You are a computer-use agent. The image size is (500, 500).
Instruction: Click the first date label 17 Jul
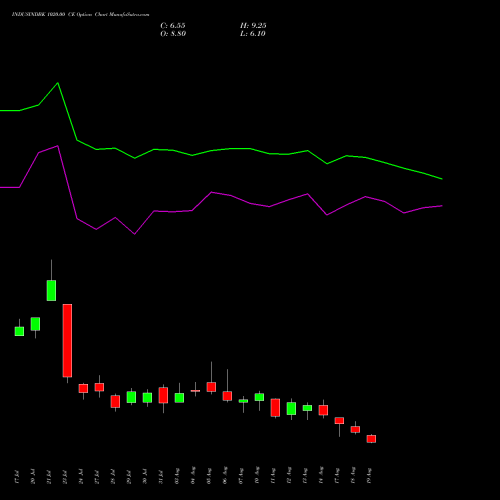pyautogui.click(x=17, y=477)
